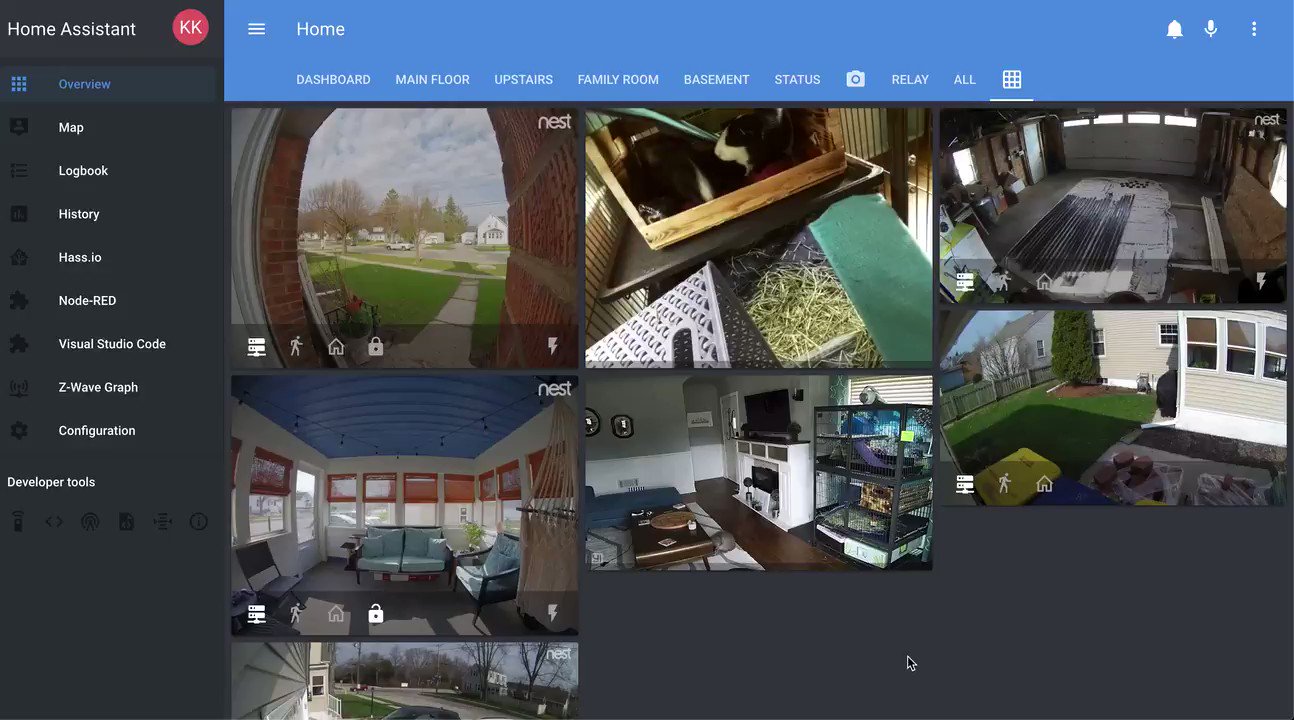
Task: Click the Z-Wave Graph antenna icon
Action: pos(19,387)
